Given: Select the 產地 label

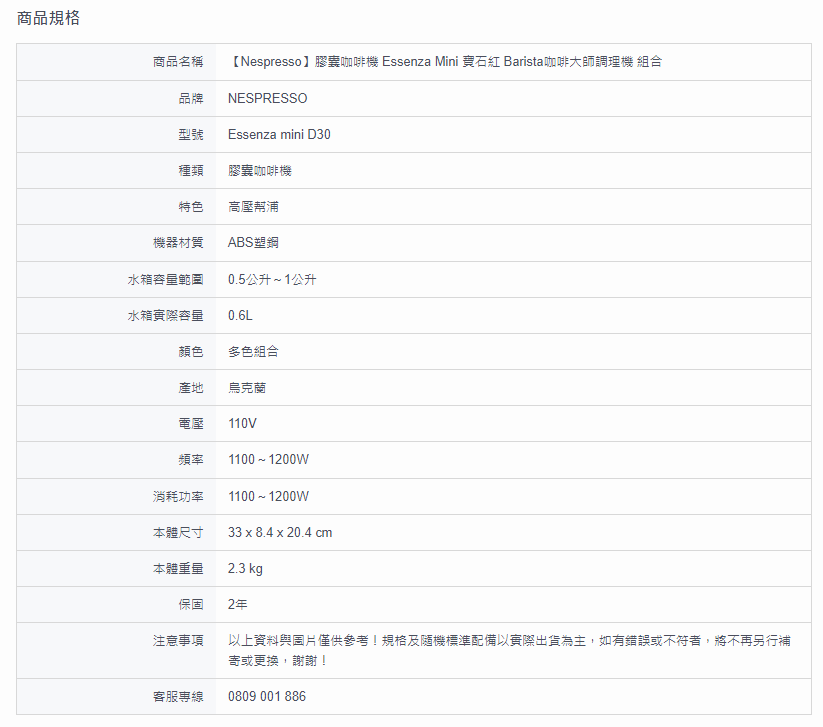Looking at the screenshot, I should click(191, 388).
